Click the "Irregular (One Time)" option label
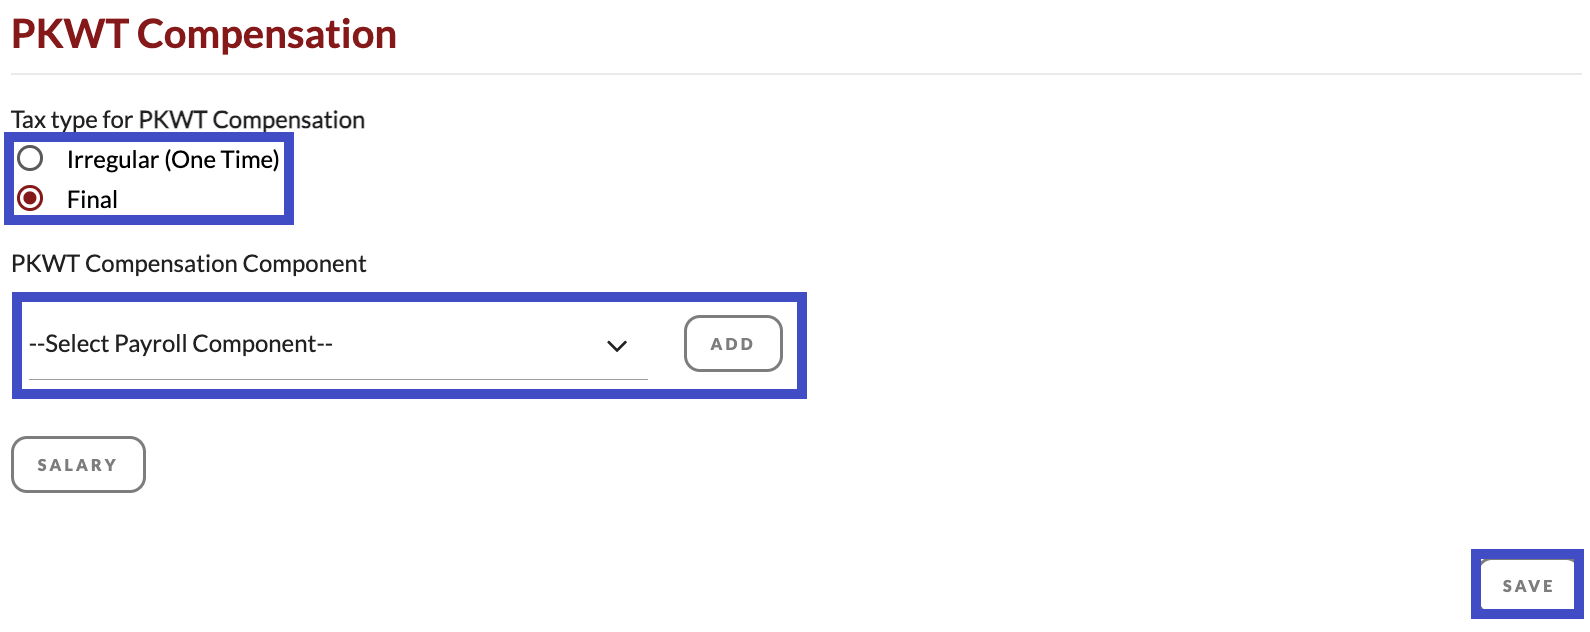This screenshot has width=1590, height=632. 173,160
